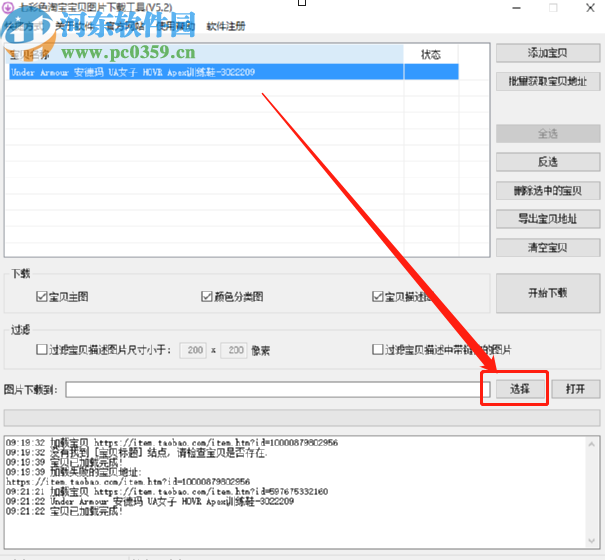Viewport: 605px width, 560px height.
Task: Click log line 09:19:39 加载失败的宝贝地址
Action: click(x=74, y=472)
